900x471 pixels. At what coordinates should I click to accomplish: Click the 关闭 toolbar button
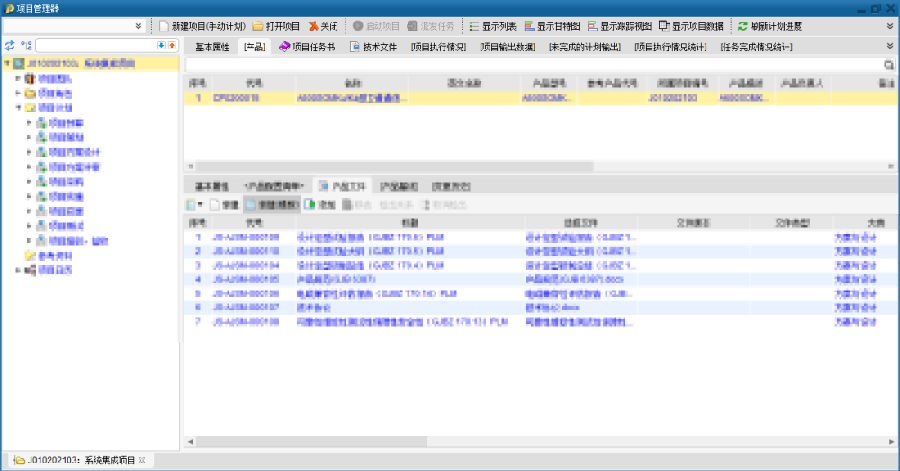point(323,25)
